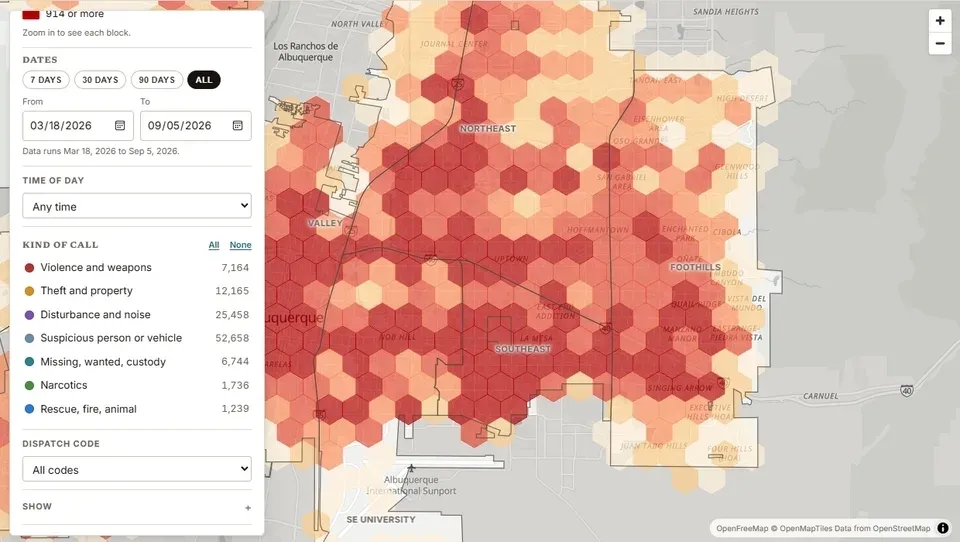Expand the SHOW section
This screenshot has width=960, height=542.
click(137, 507)
